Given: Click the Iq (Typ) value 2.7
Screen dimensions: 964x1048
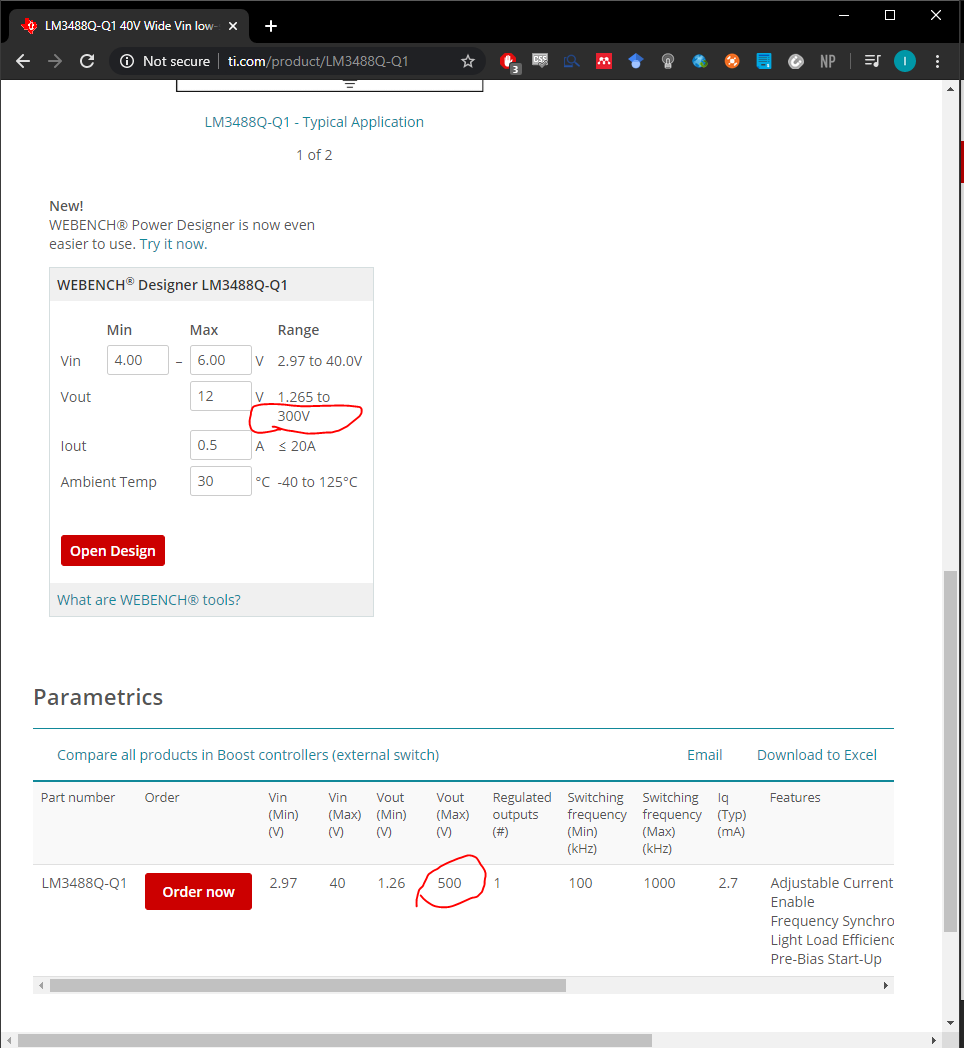Looking at the screenshot, I should click(728, 884).
